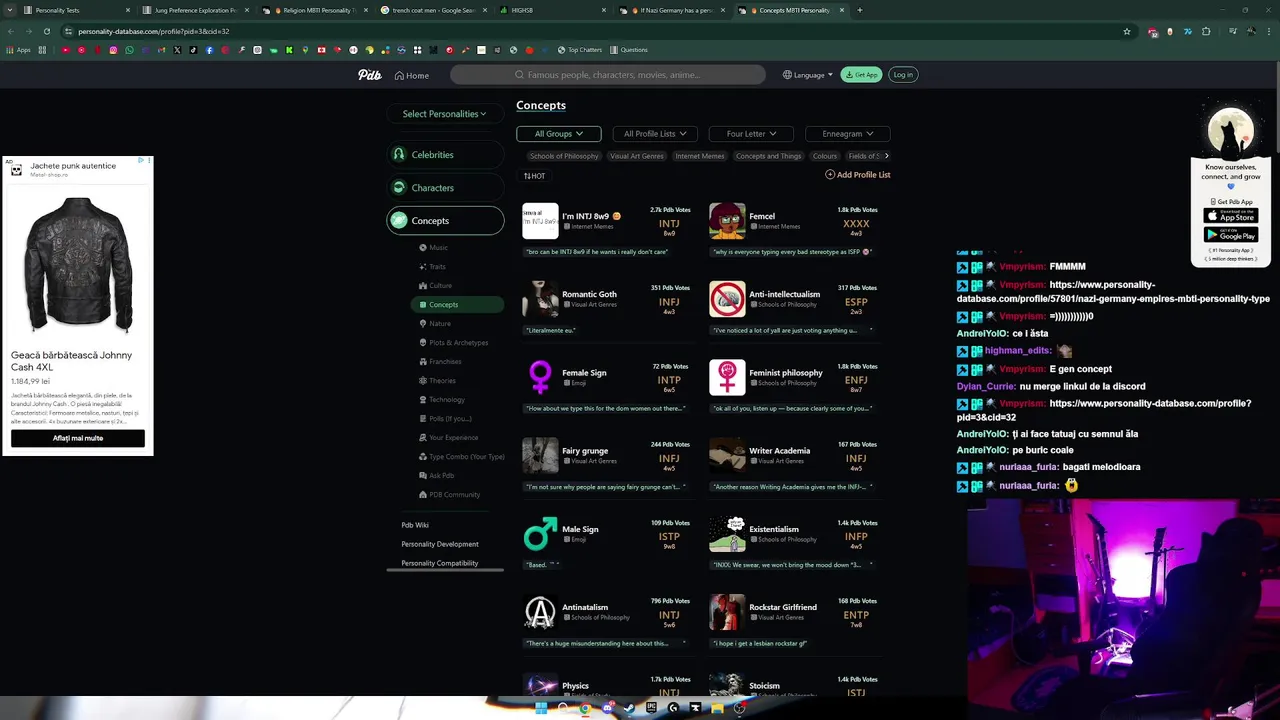The height and width of the screenshot is (720, 1280).
Task: Go to Home from the header
Action: pyautogui.click(x=412, y=75)
